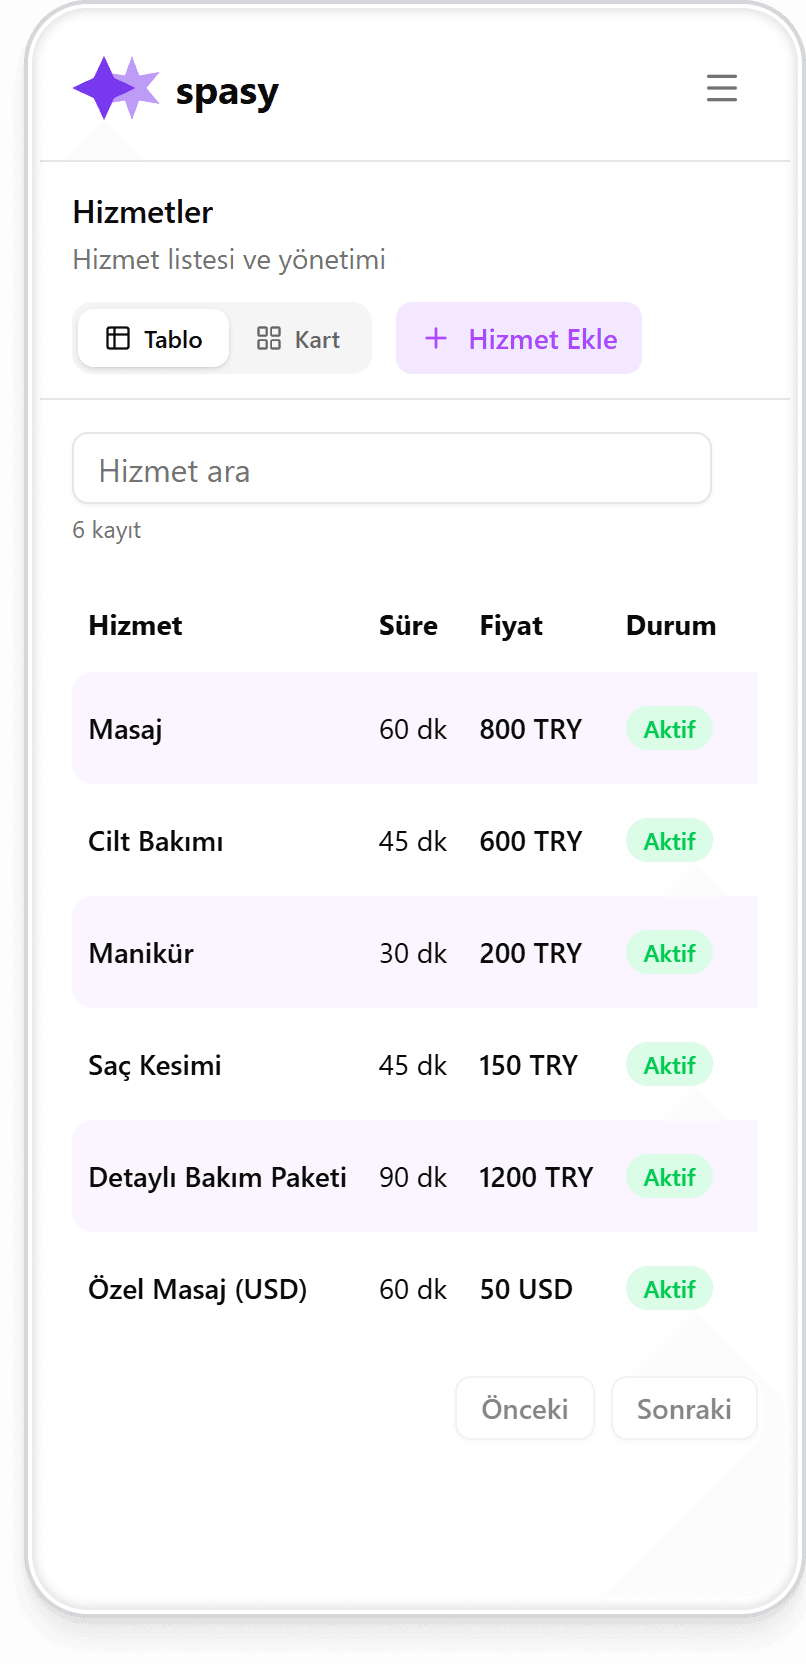Toggle the Aktif status badge for Masaj
The image size is (806, 1664).
(x=668, y=729)
